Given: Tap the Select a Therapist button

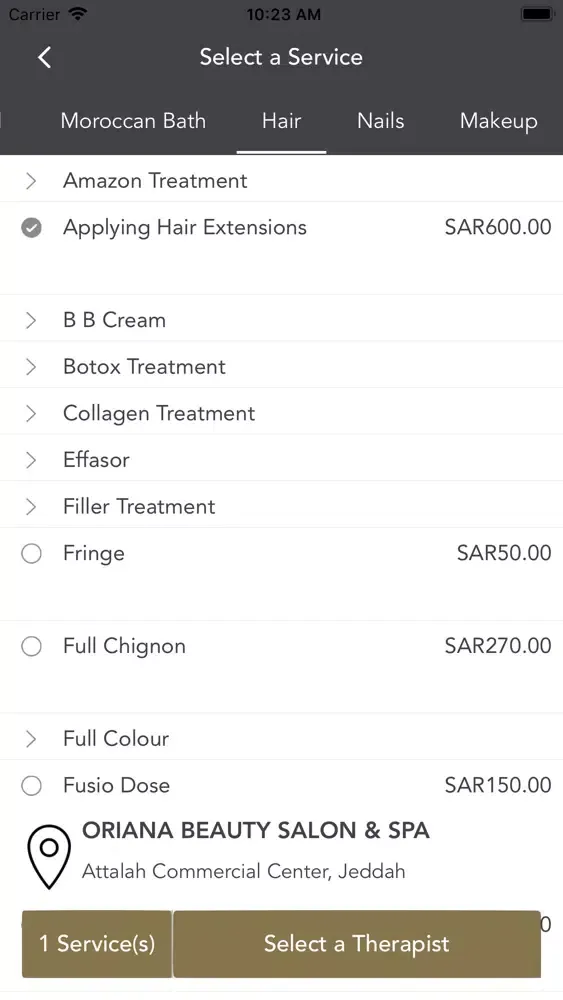Looking at the screenshot, I should 357,944.
